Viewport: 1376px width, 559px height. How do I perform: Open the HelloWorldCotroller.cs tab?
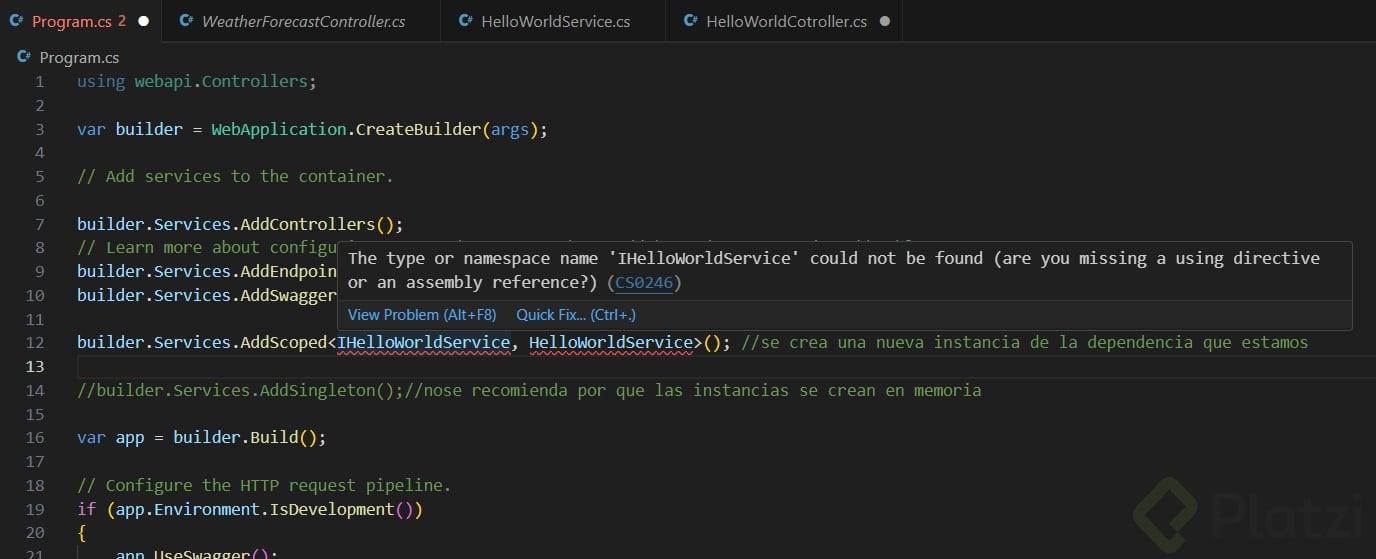(786, 21)
